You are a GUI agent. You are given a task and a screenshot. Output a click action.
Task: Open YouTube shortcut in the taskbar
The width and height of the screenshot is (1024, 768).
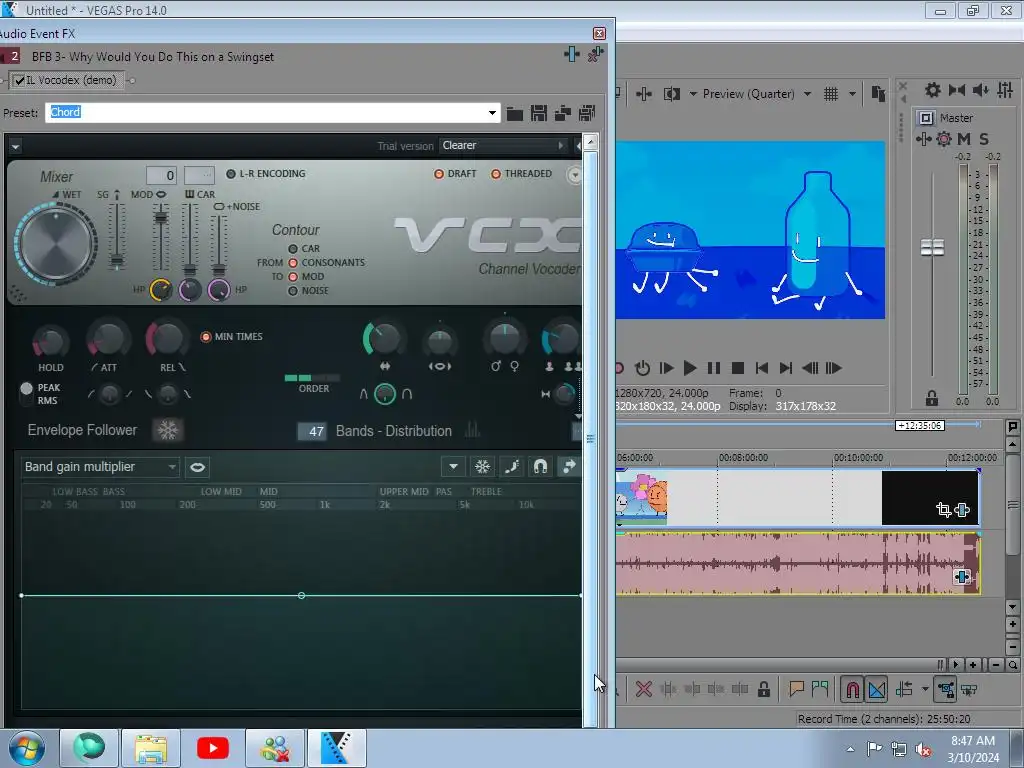(212, 748)
